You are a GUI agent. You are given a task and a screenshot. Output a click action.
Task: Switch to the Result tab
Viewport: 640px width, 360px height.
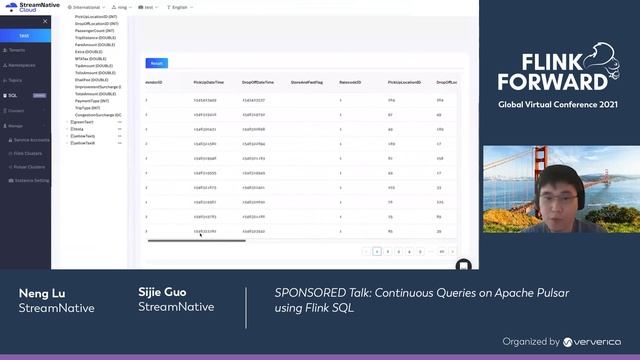click(x=157, y=63)
